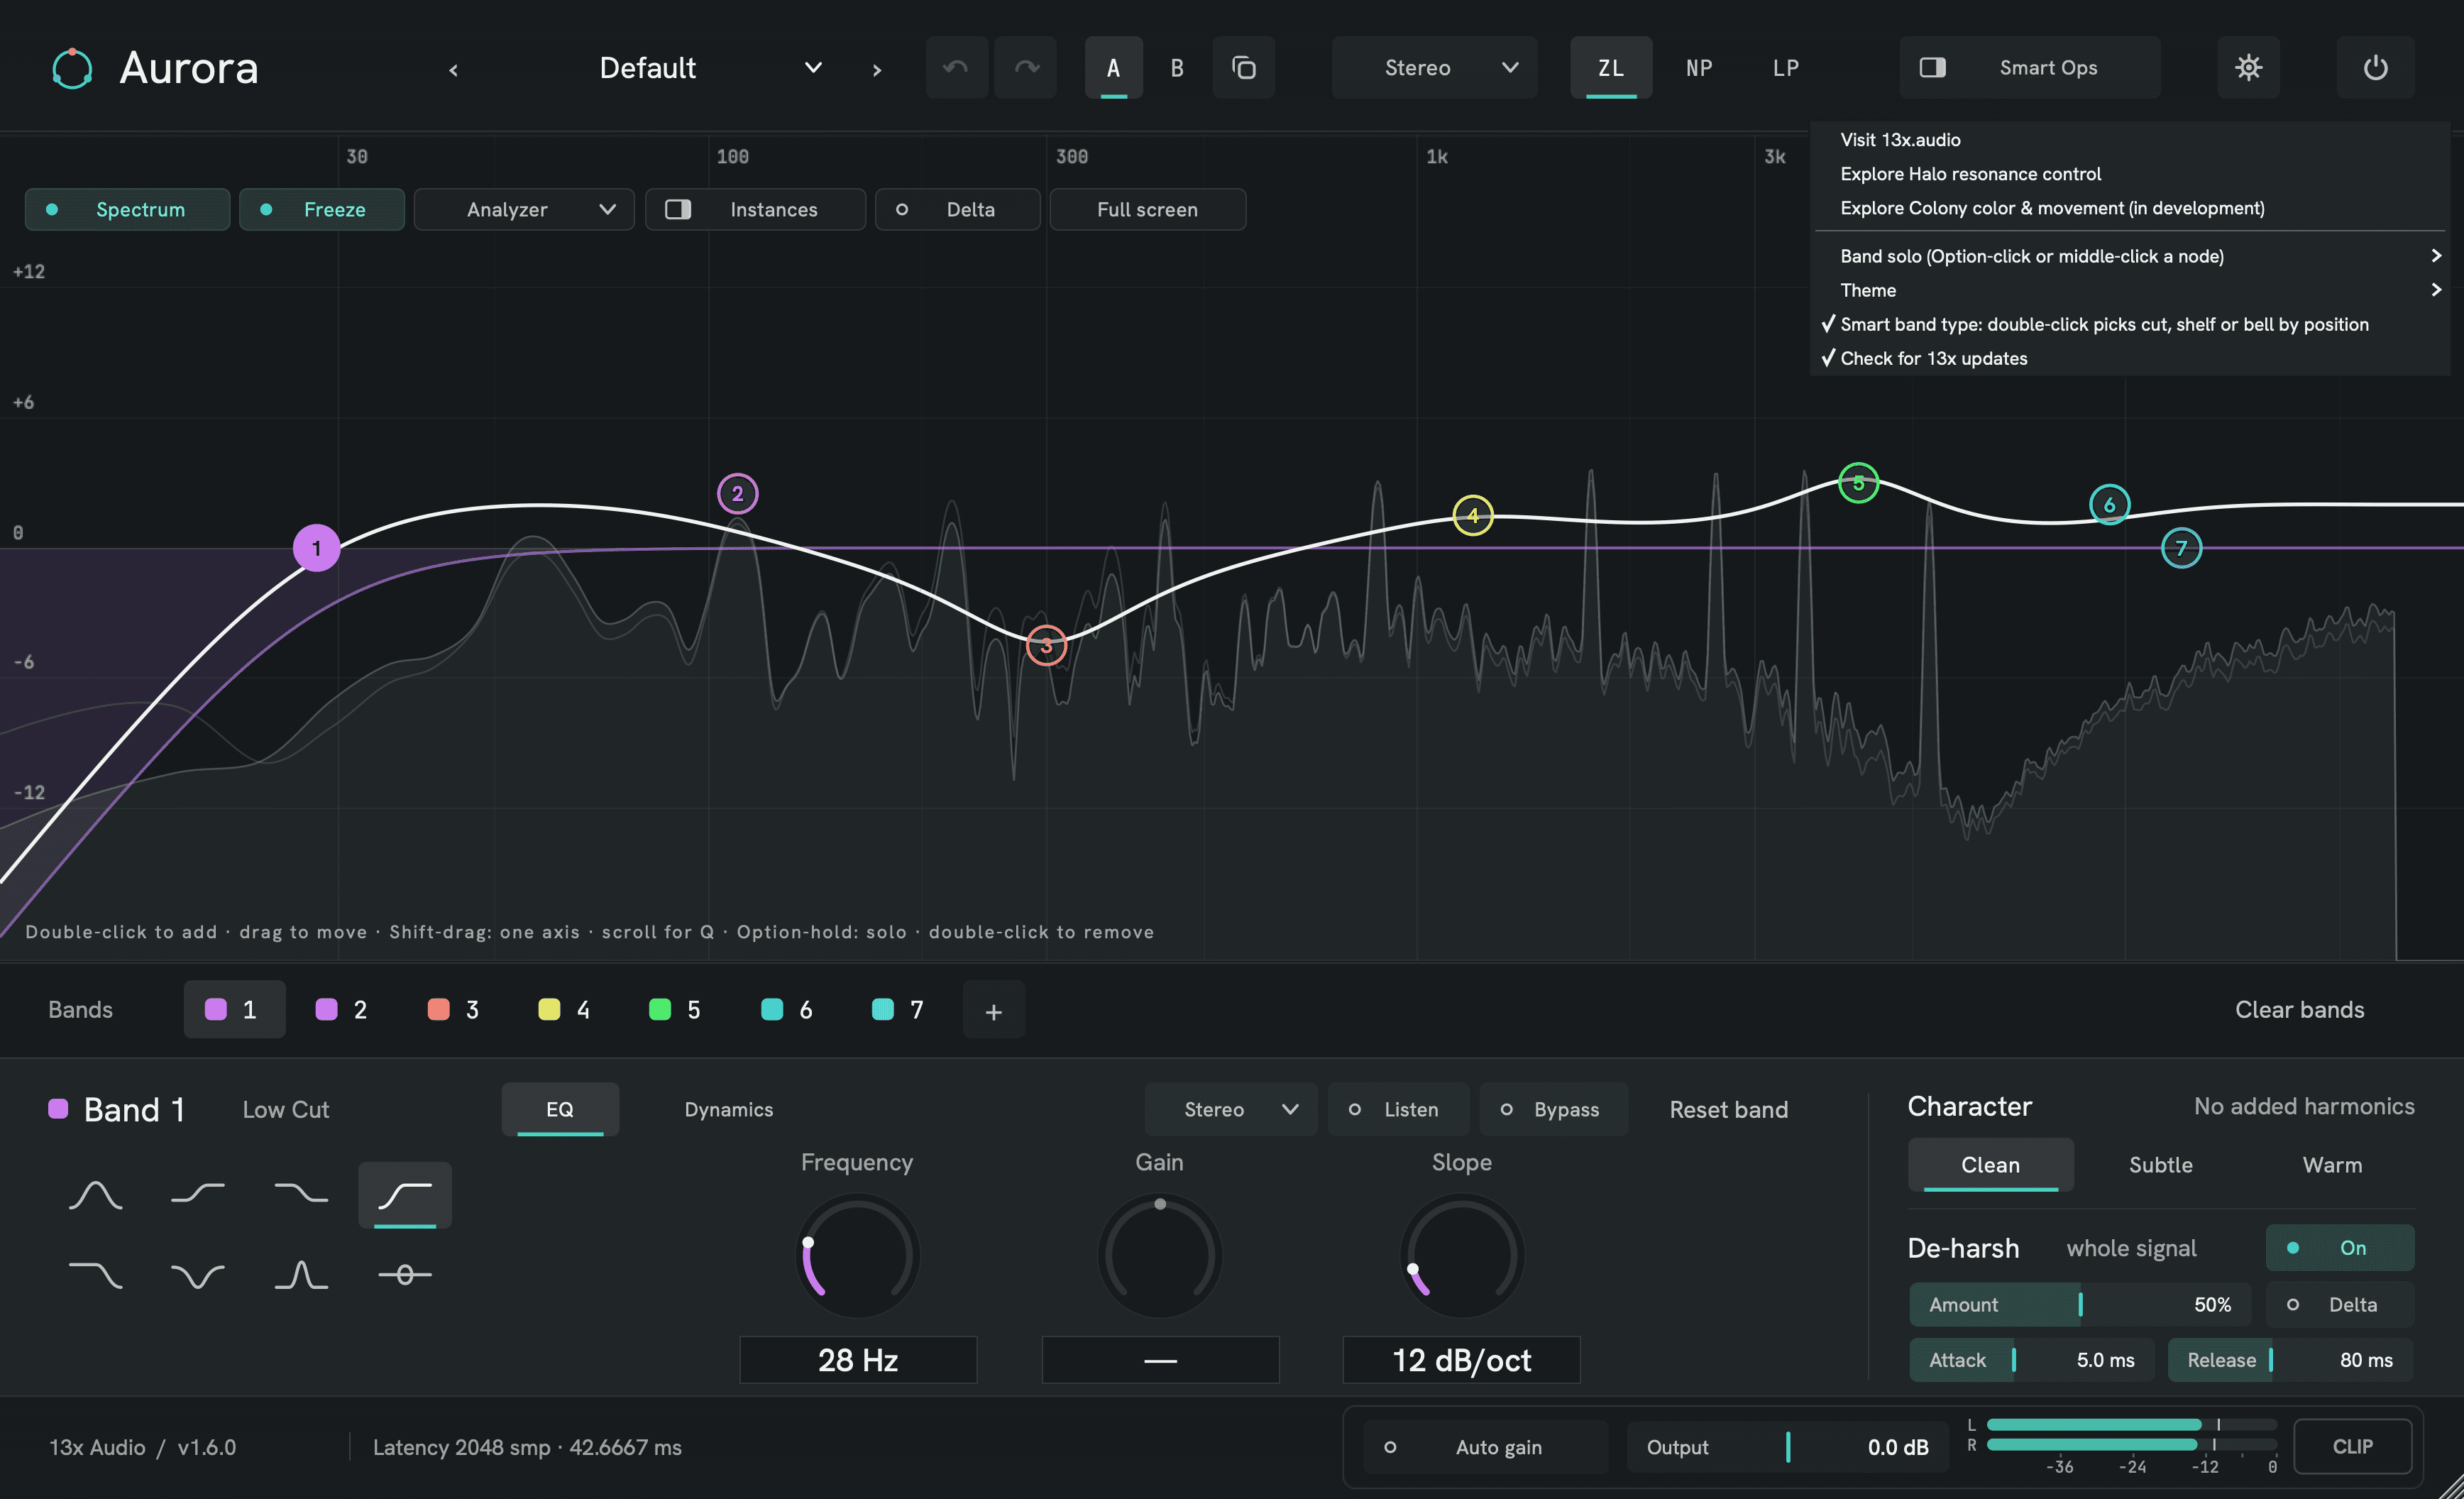Open Band 1 Stereo placement dropdown
2464x1499 pixels.
point(1231,1109)
